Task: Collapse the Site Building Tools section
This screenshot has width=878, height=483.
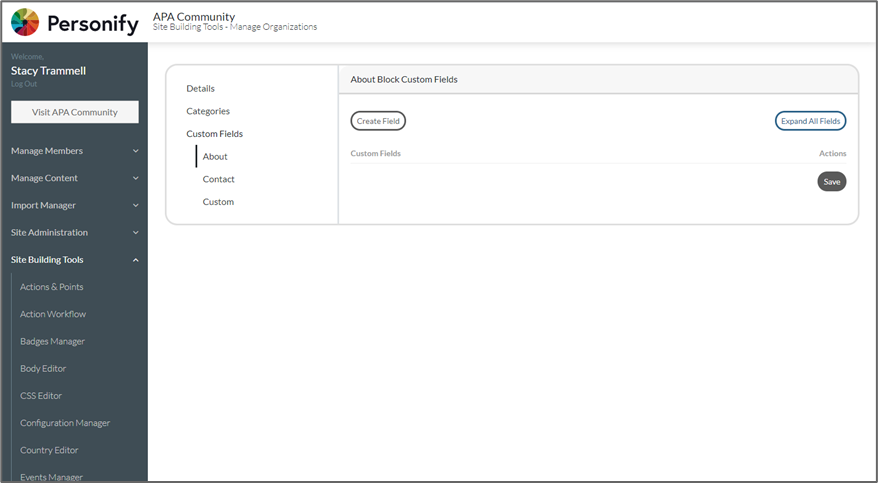Action: (x=136, y=260)
